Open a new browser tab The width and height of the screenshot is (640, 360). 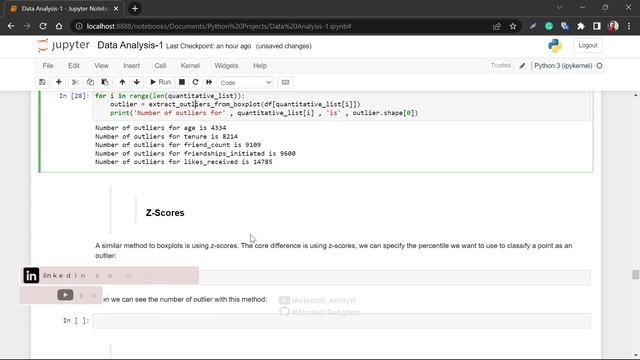[135, 9]
